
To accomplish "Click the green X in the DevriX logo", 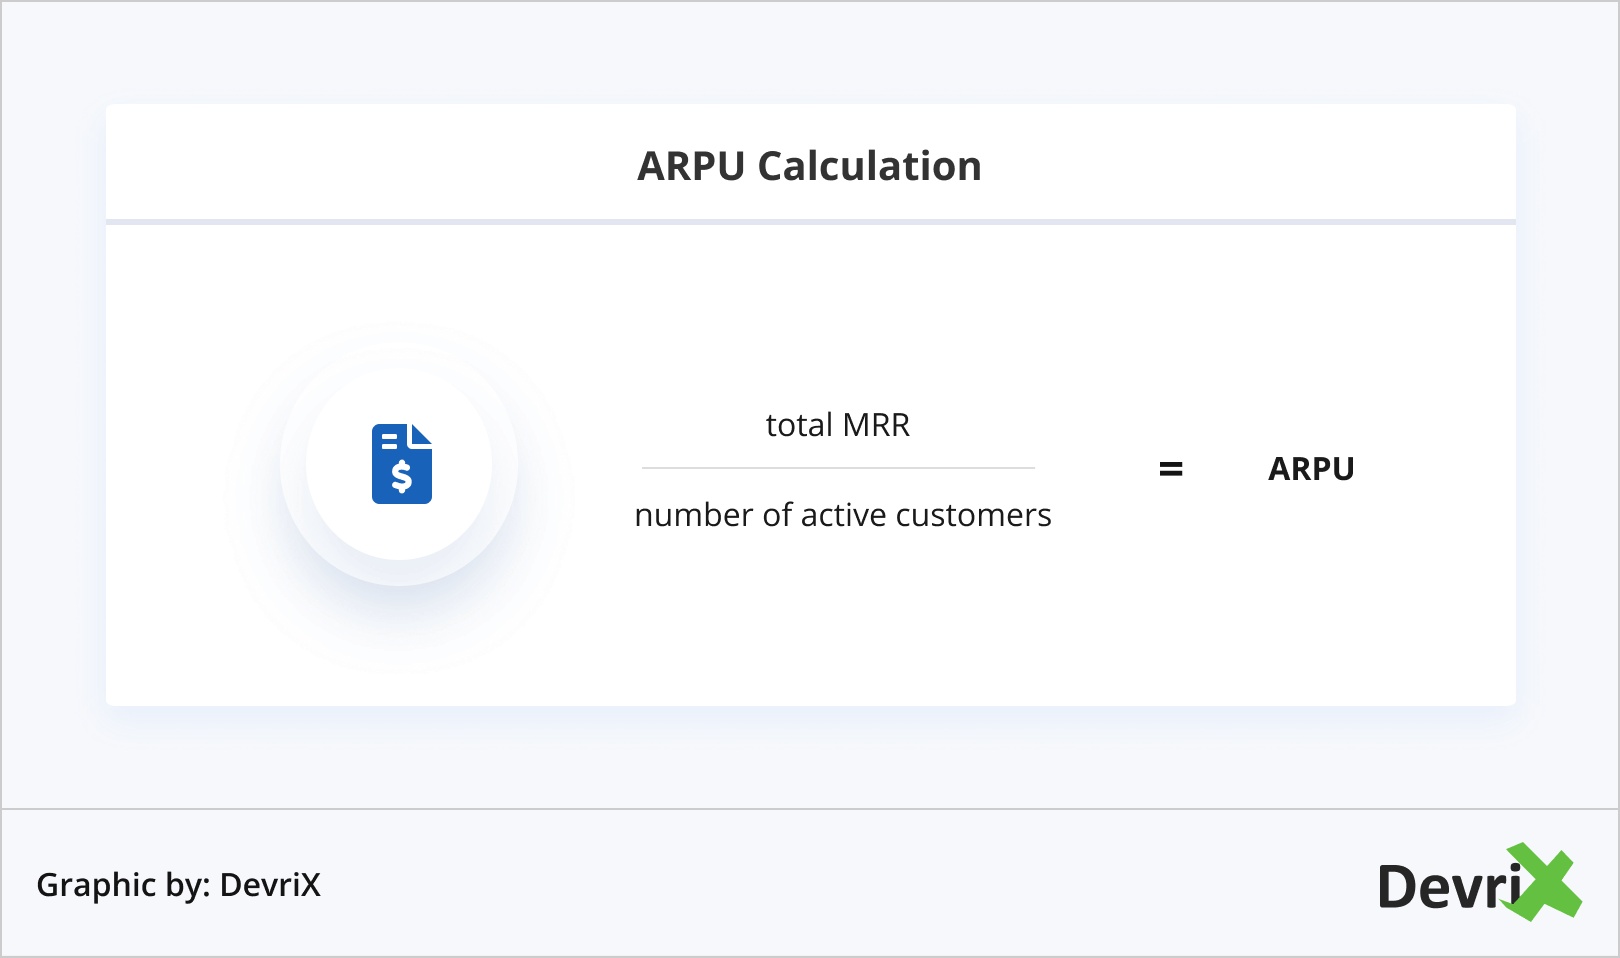I will [x=1543, y=882].
